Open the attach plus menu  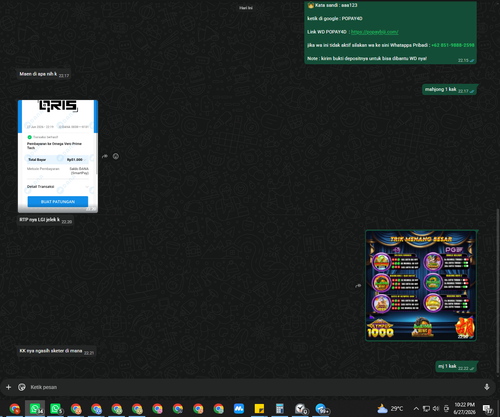click(x=9, y=387)
